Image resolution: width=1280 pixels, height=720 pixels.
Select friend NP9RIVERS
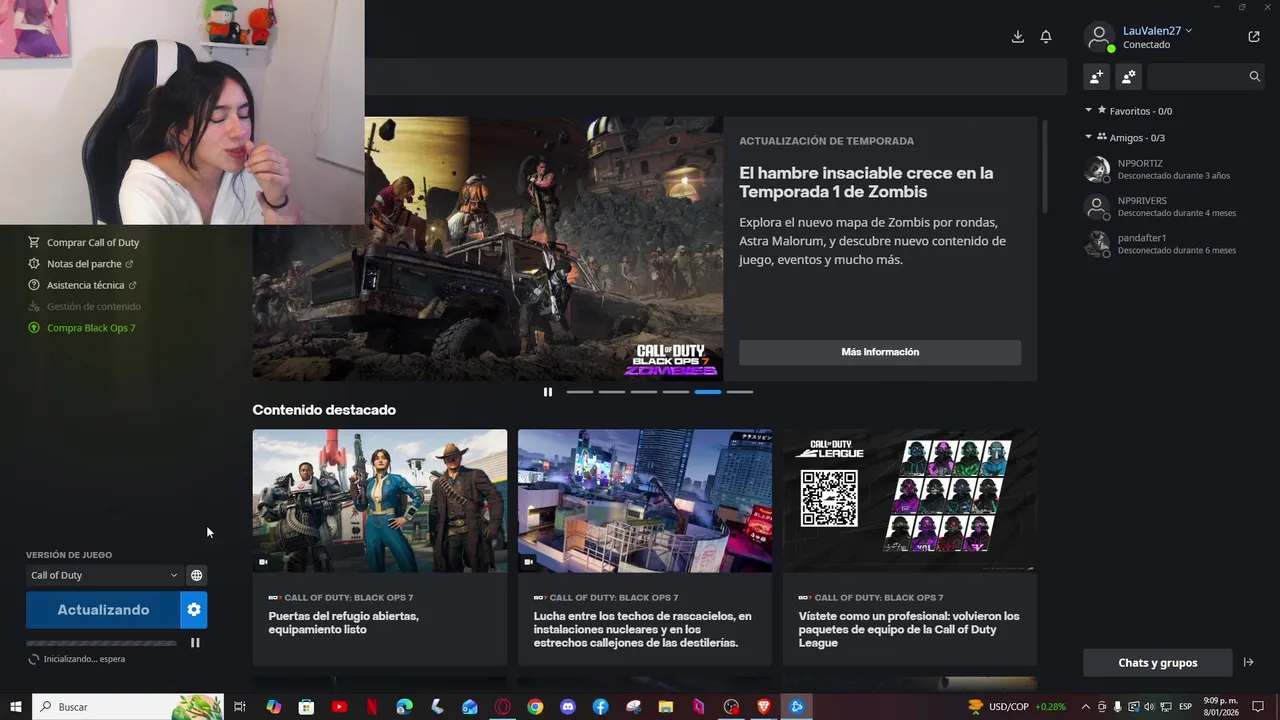pos(1176,207)
